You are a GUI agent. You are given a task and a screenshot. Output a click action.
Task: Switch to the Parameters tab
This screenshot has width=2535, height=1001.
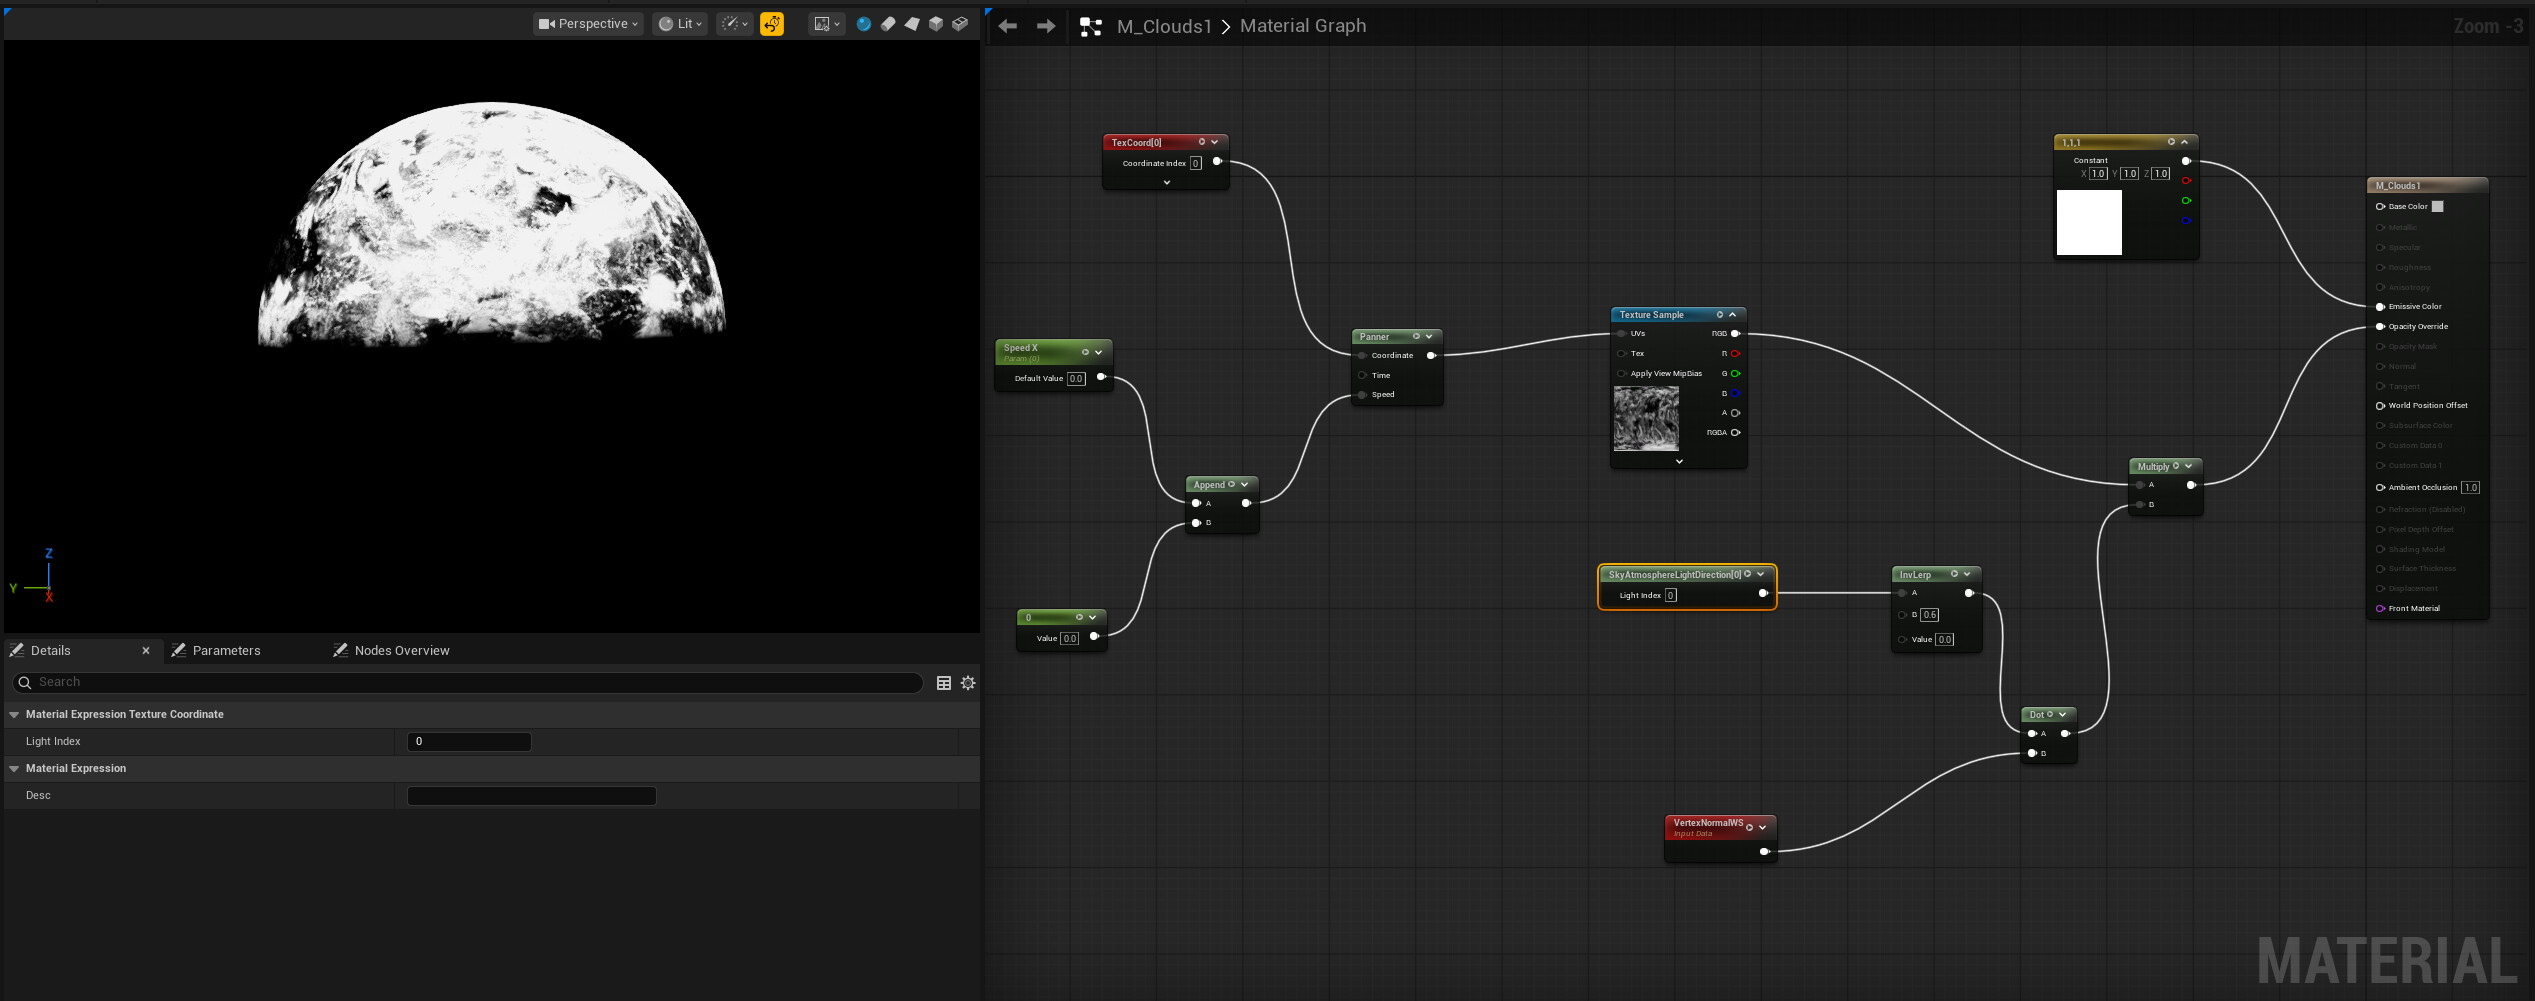point(226,651)
